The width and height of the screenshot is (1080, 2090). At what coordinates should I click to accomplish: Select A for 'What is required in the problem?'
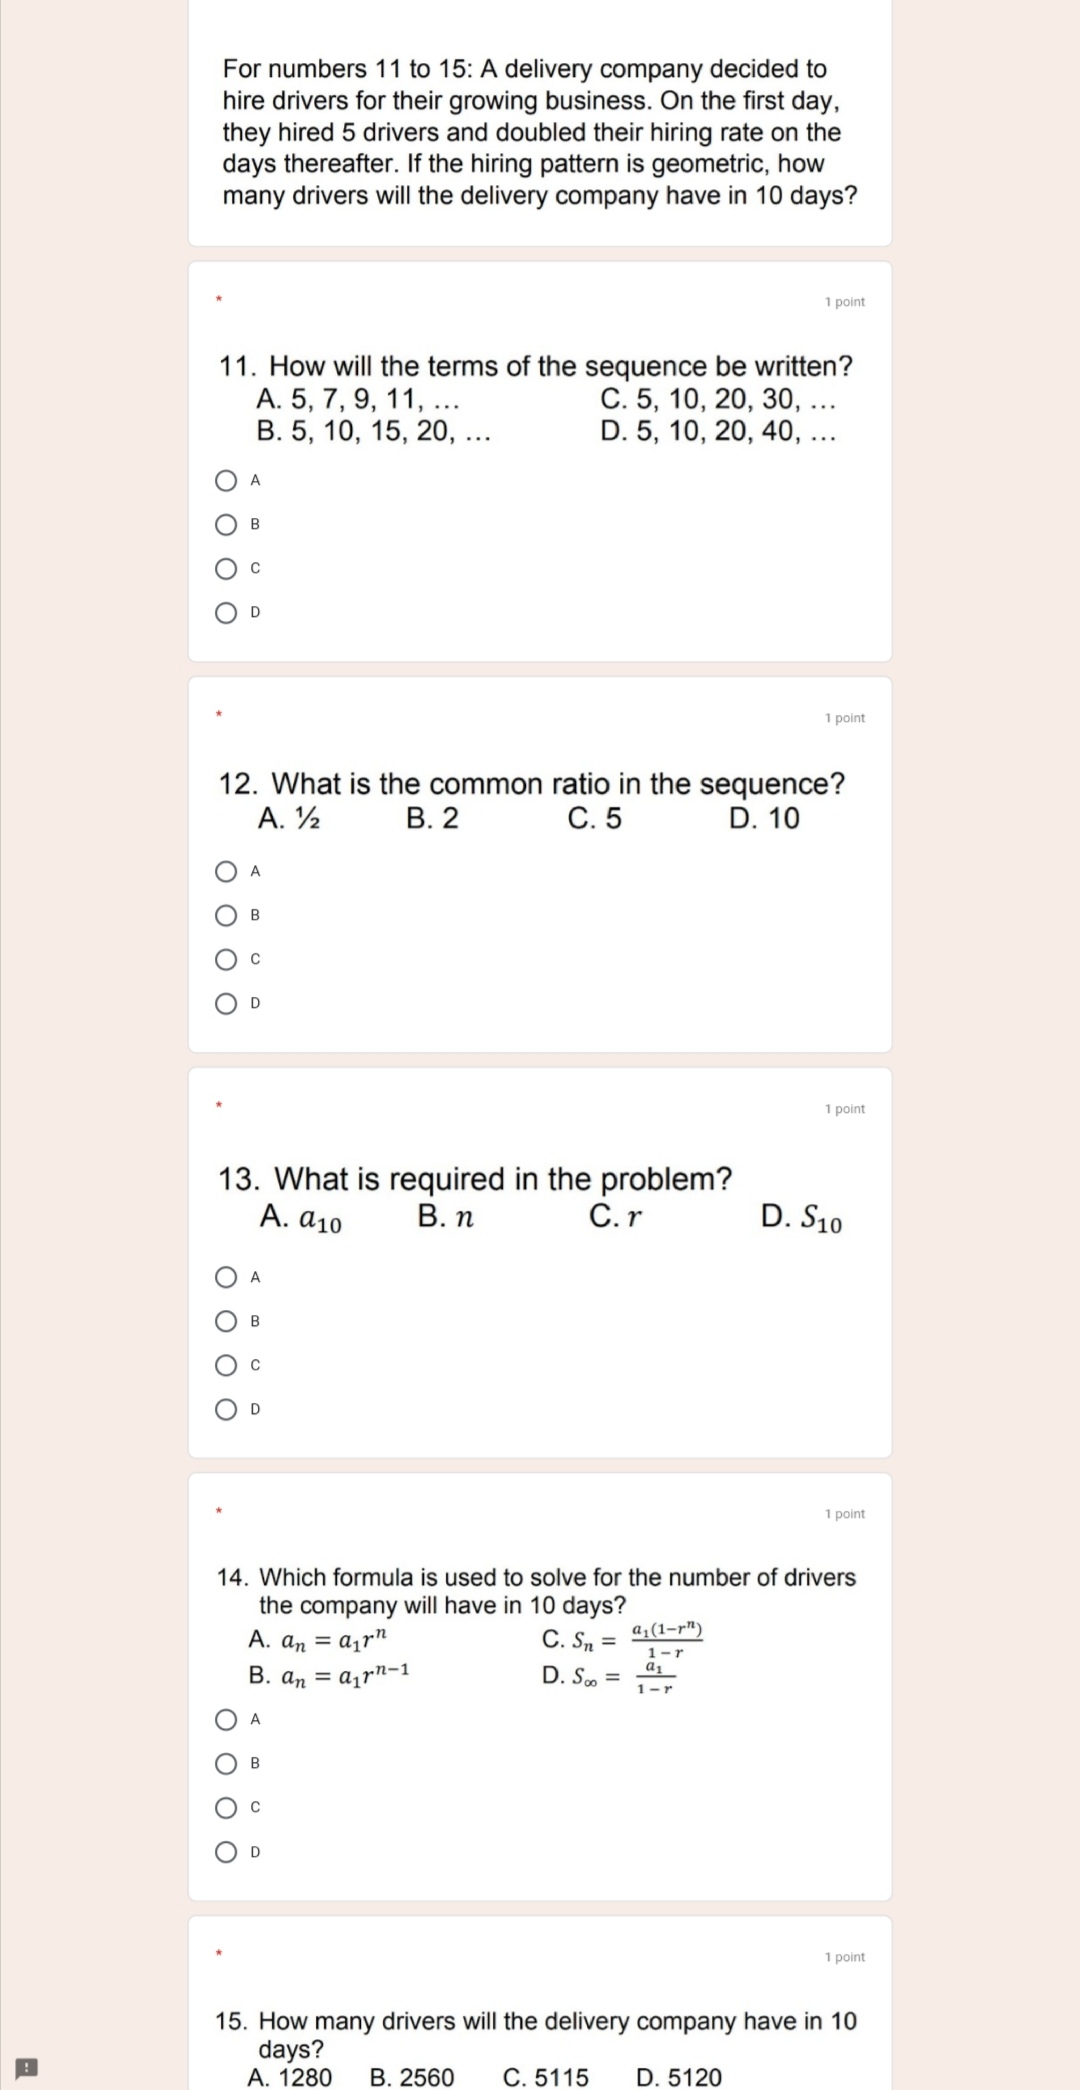(x=224, y=1275)
